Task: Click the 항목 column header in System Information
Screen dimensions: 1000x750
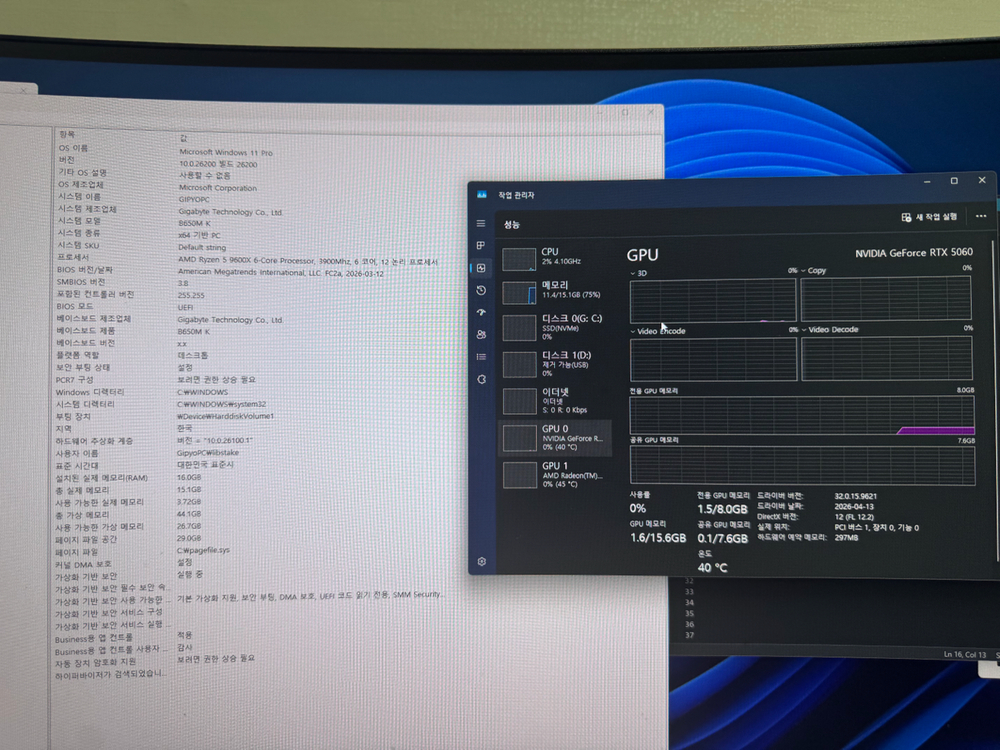Action: (67, 134)
